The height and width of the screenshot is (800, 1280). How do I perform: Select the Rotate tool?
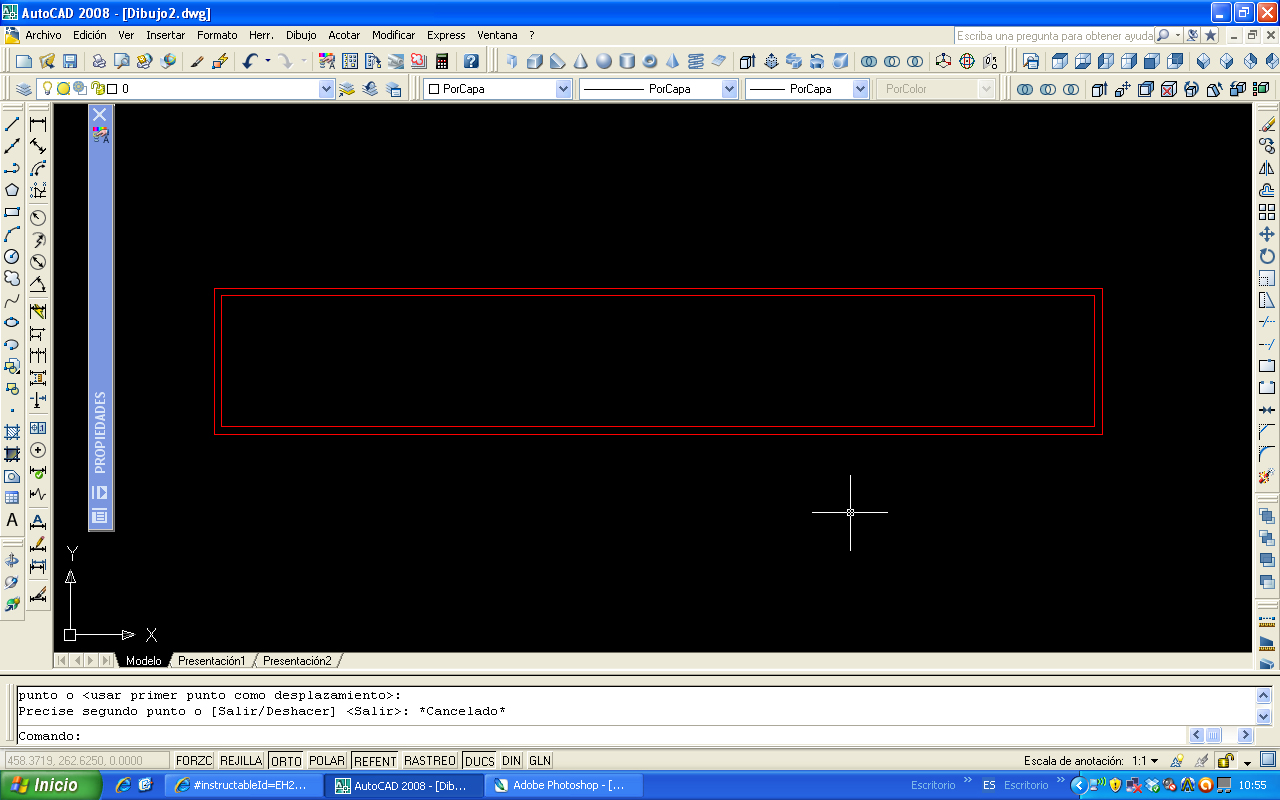pyautogui.click(x=1267, y=256)
